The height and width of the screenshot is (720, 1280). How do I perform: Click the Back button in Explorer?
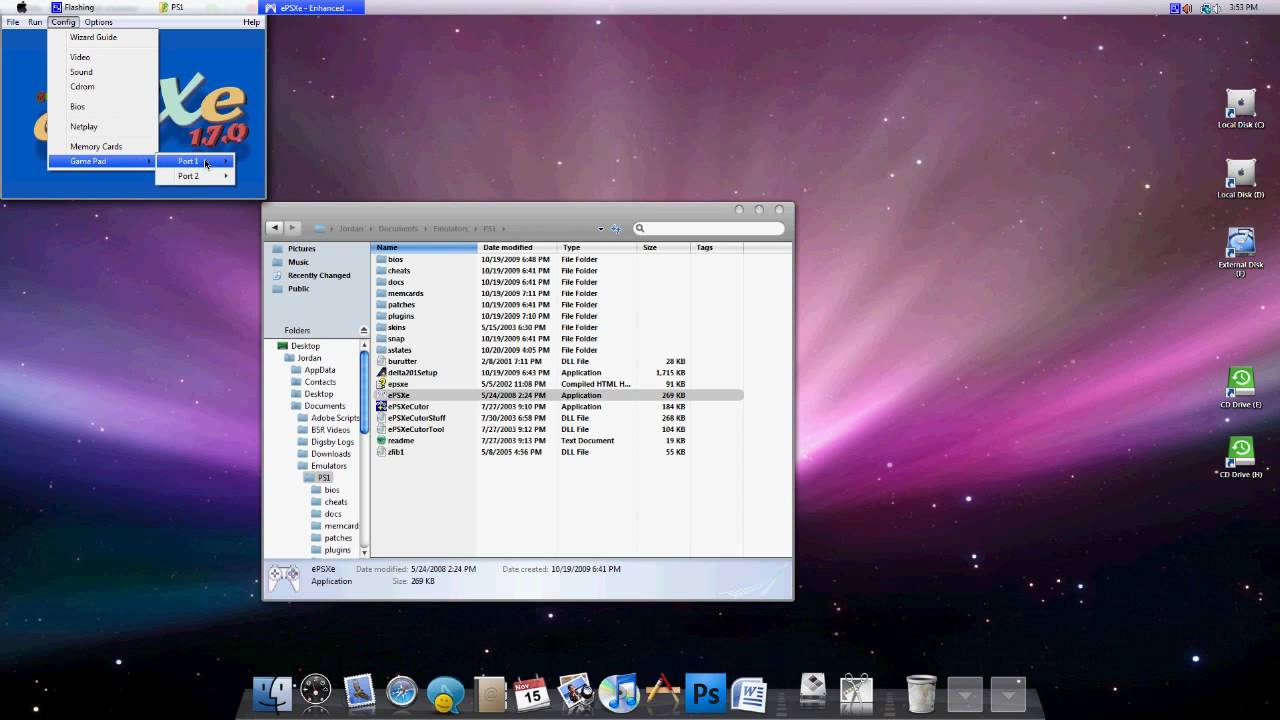pos(275,228)
